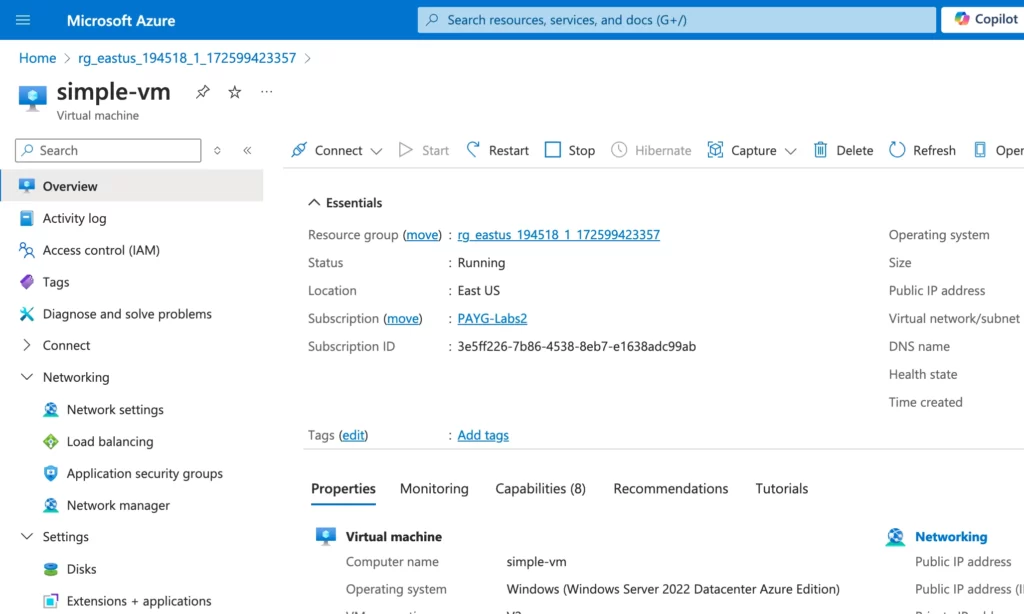Open the Capture dropdown arrow
The height and width of the screenshot is (614, 1024).
790,151
